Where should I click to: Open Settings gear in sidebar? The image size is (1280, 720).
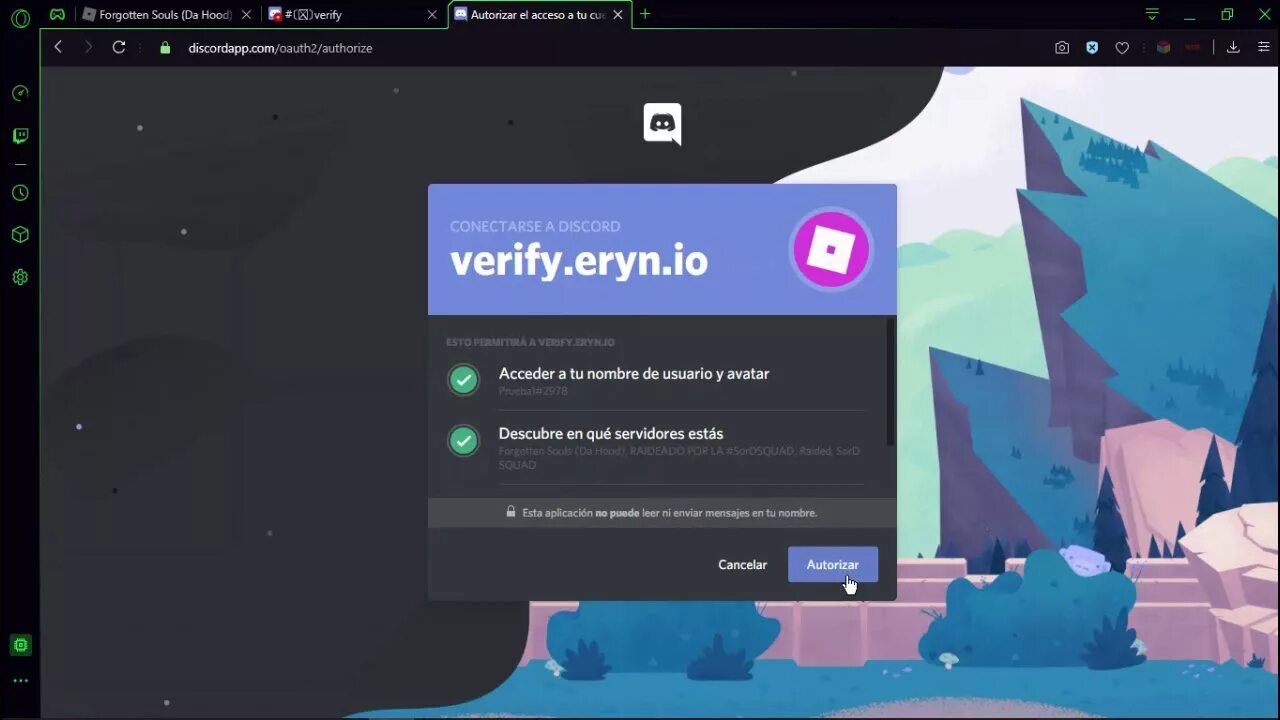[20, 277]
